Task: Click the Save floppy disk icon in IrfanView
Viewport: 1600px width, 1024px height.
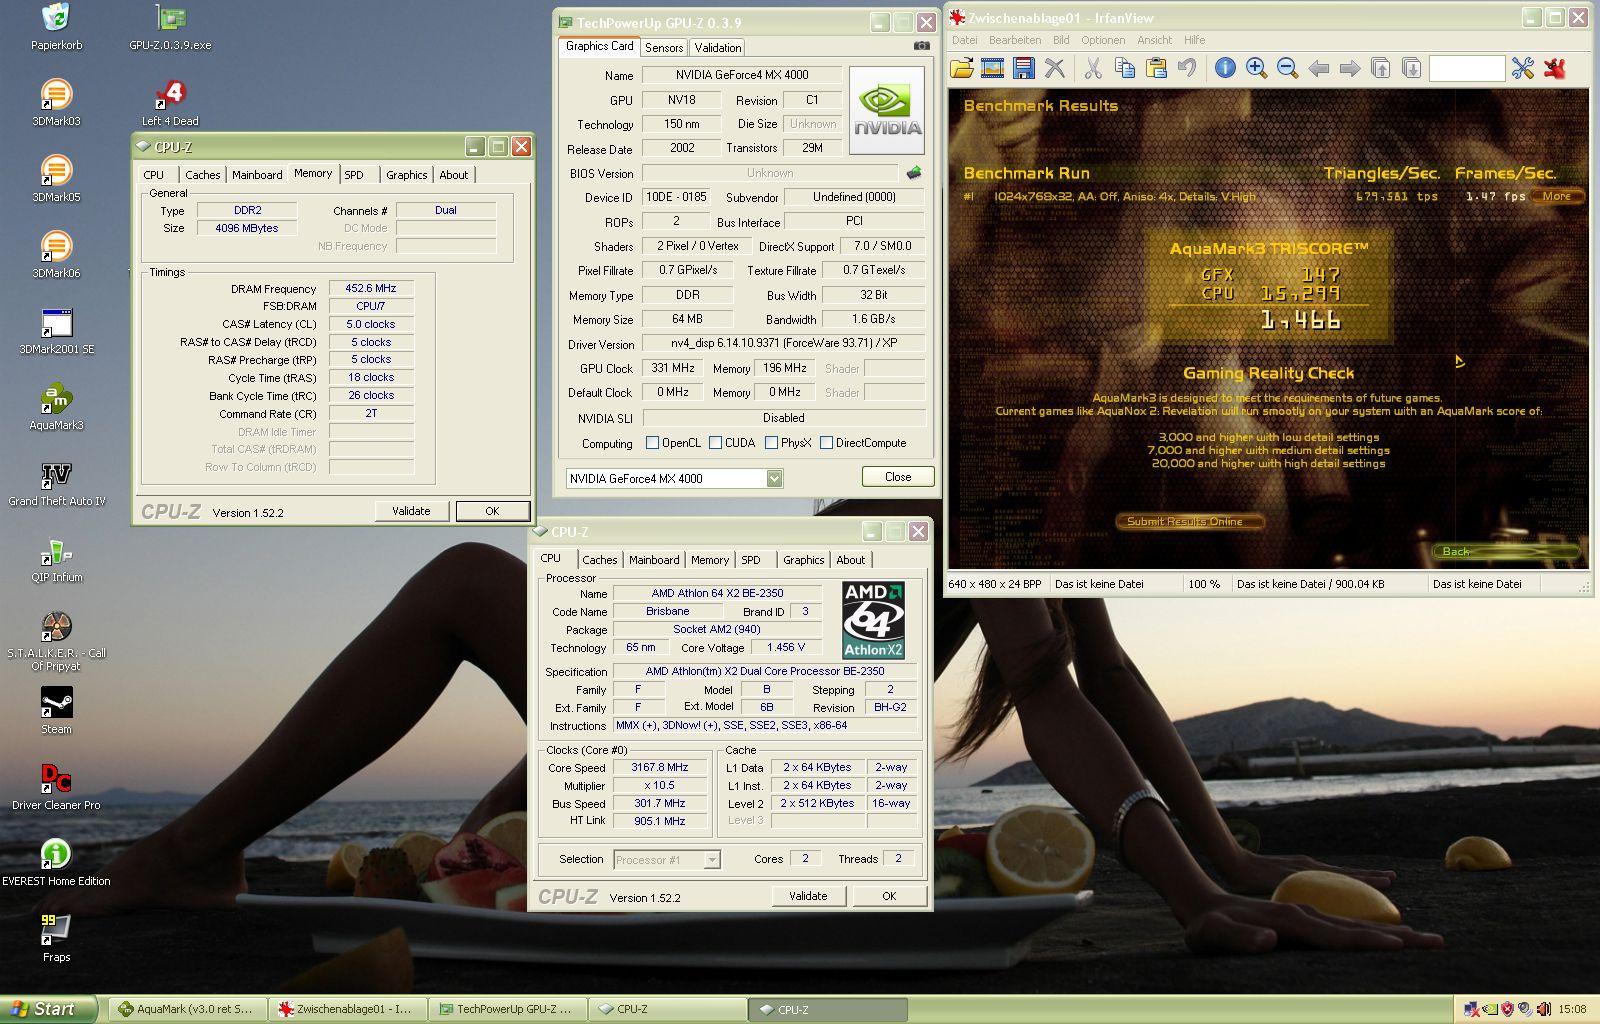Action: [x=1023, y=68]
